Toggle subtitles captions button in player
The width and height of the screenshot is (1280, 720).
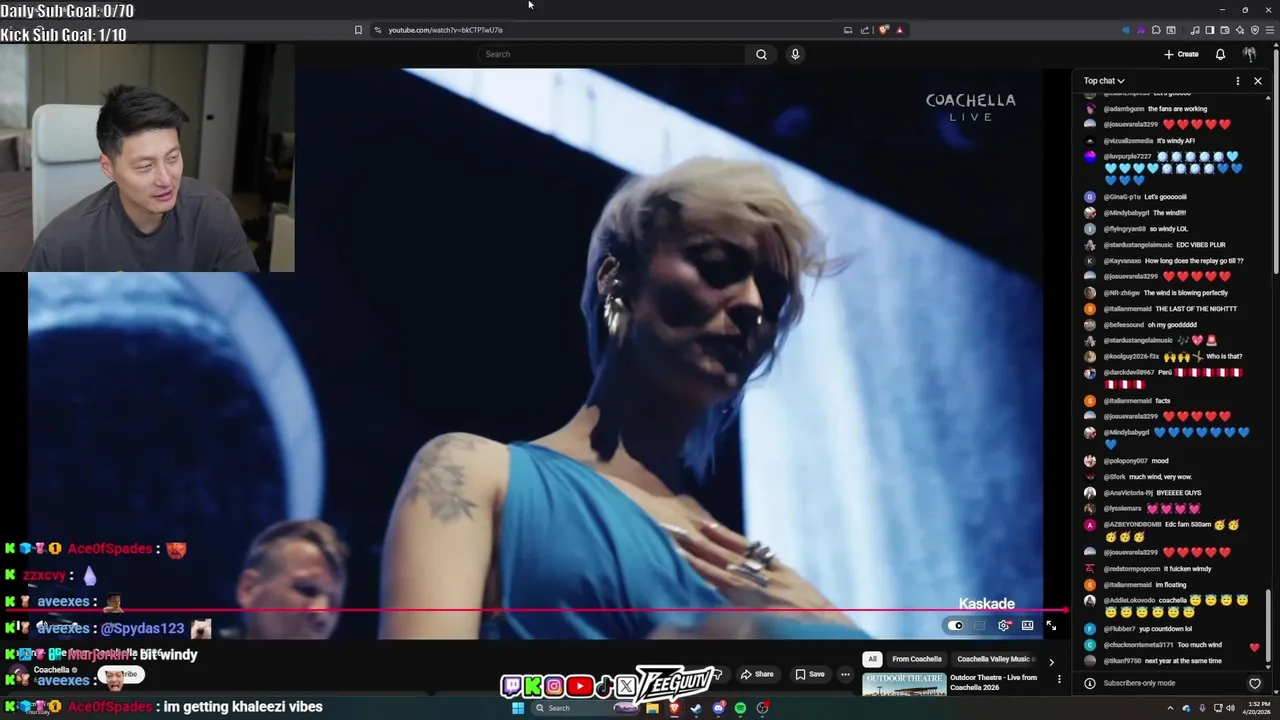click(x=980, y=626)
